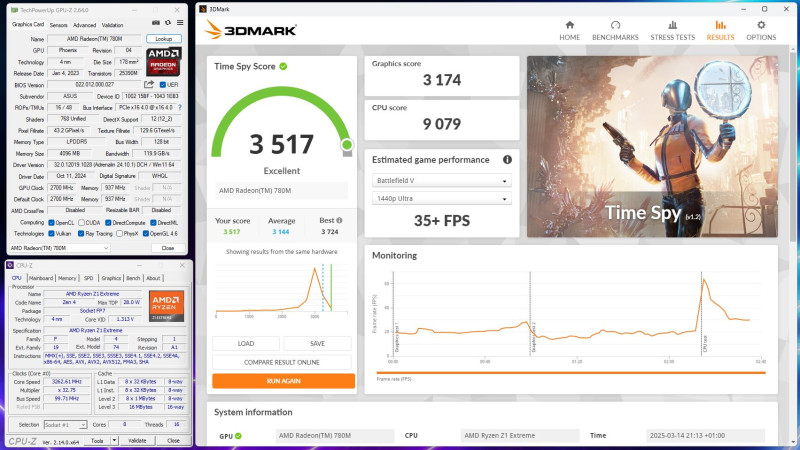Click the Close button in GPU-Z
Image resolution: width=800 pixels, height=450 pixels.
coord(167,248)
